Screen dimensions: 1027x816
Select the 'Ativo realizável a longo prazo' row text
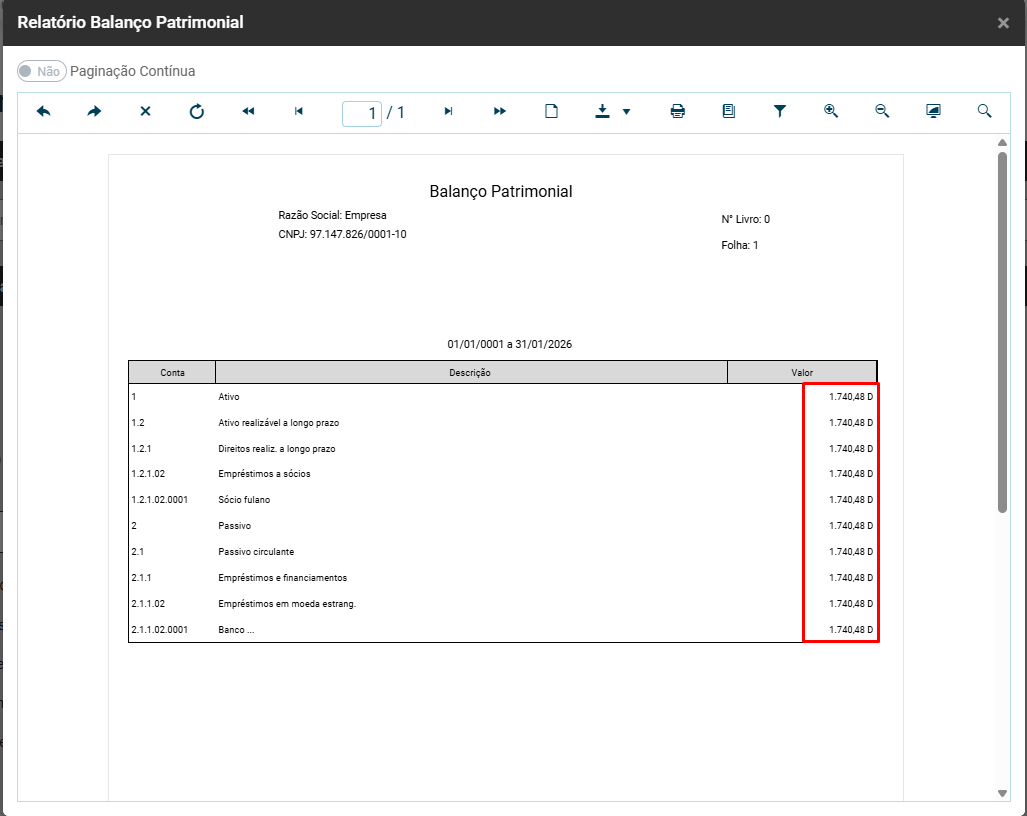(278, 423)
